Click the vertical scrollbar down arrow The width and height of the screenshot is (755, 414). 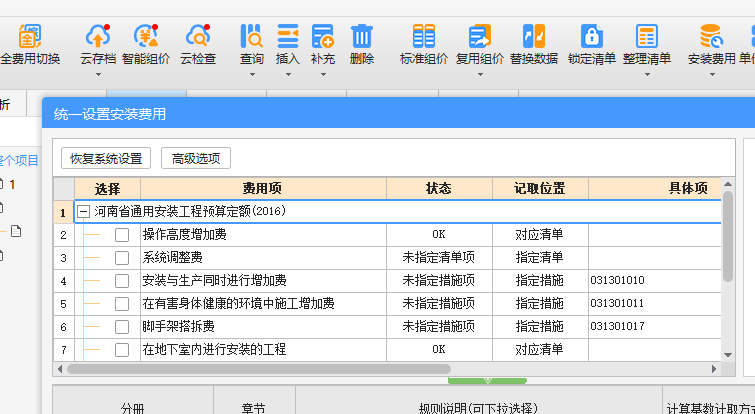pos(728,355)
